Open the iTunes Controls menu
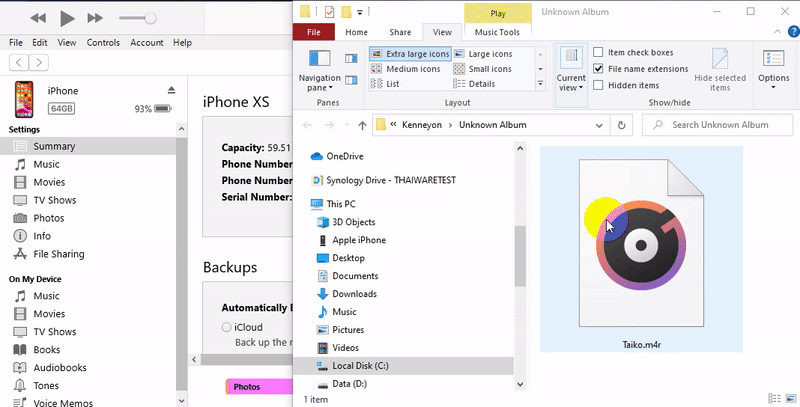Viewport: 800px width, 407px height. tap(103, 43)
